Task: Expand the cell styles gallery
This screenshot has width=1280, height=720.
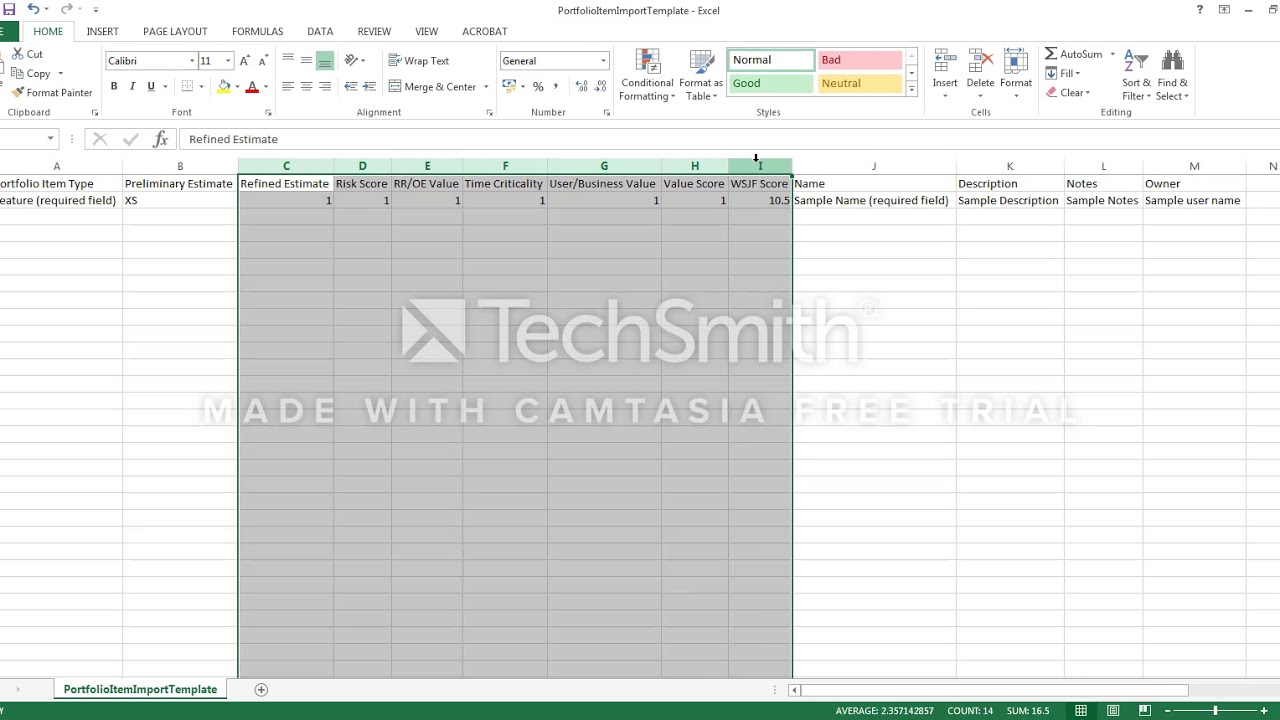Action: pyautogui.click(x=911, y=90)
